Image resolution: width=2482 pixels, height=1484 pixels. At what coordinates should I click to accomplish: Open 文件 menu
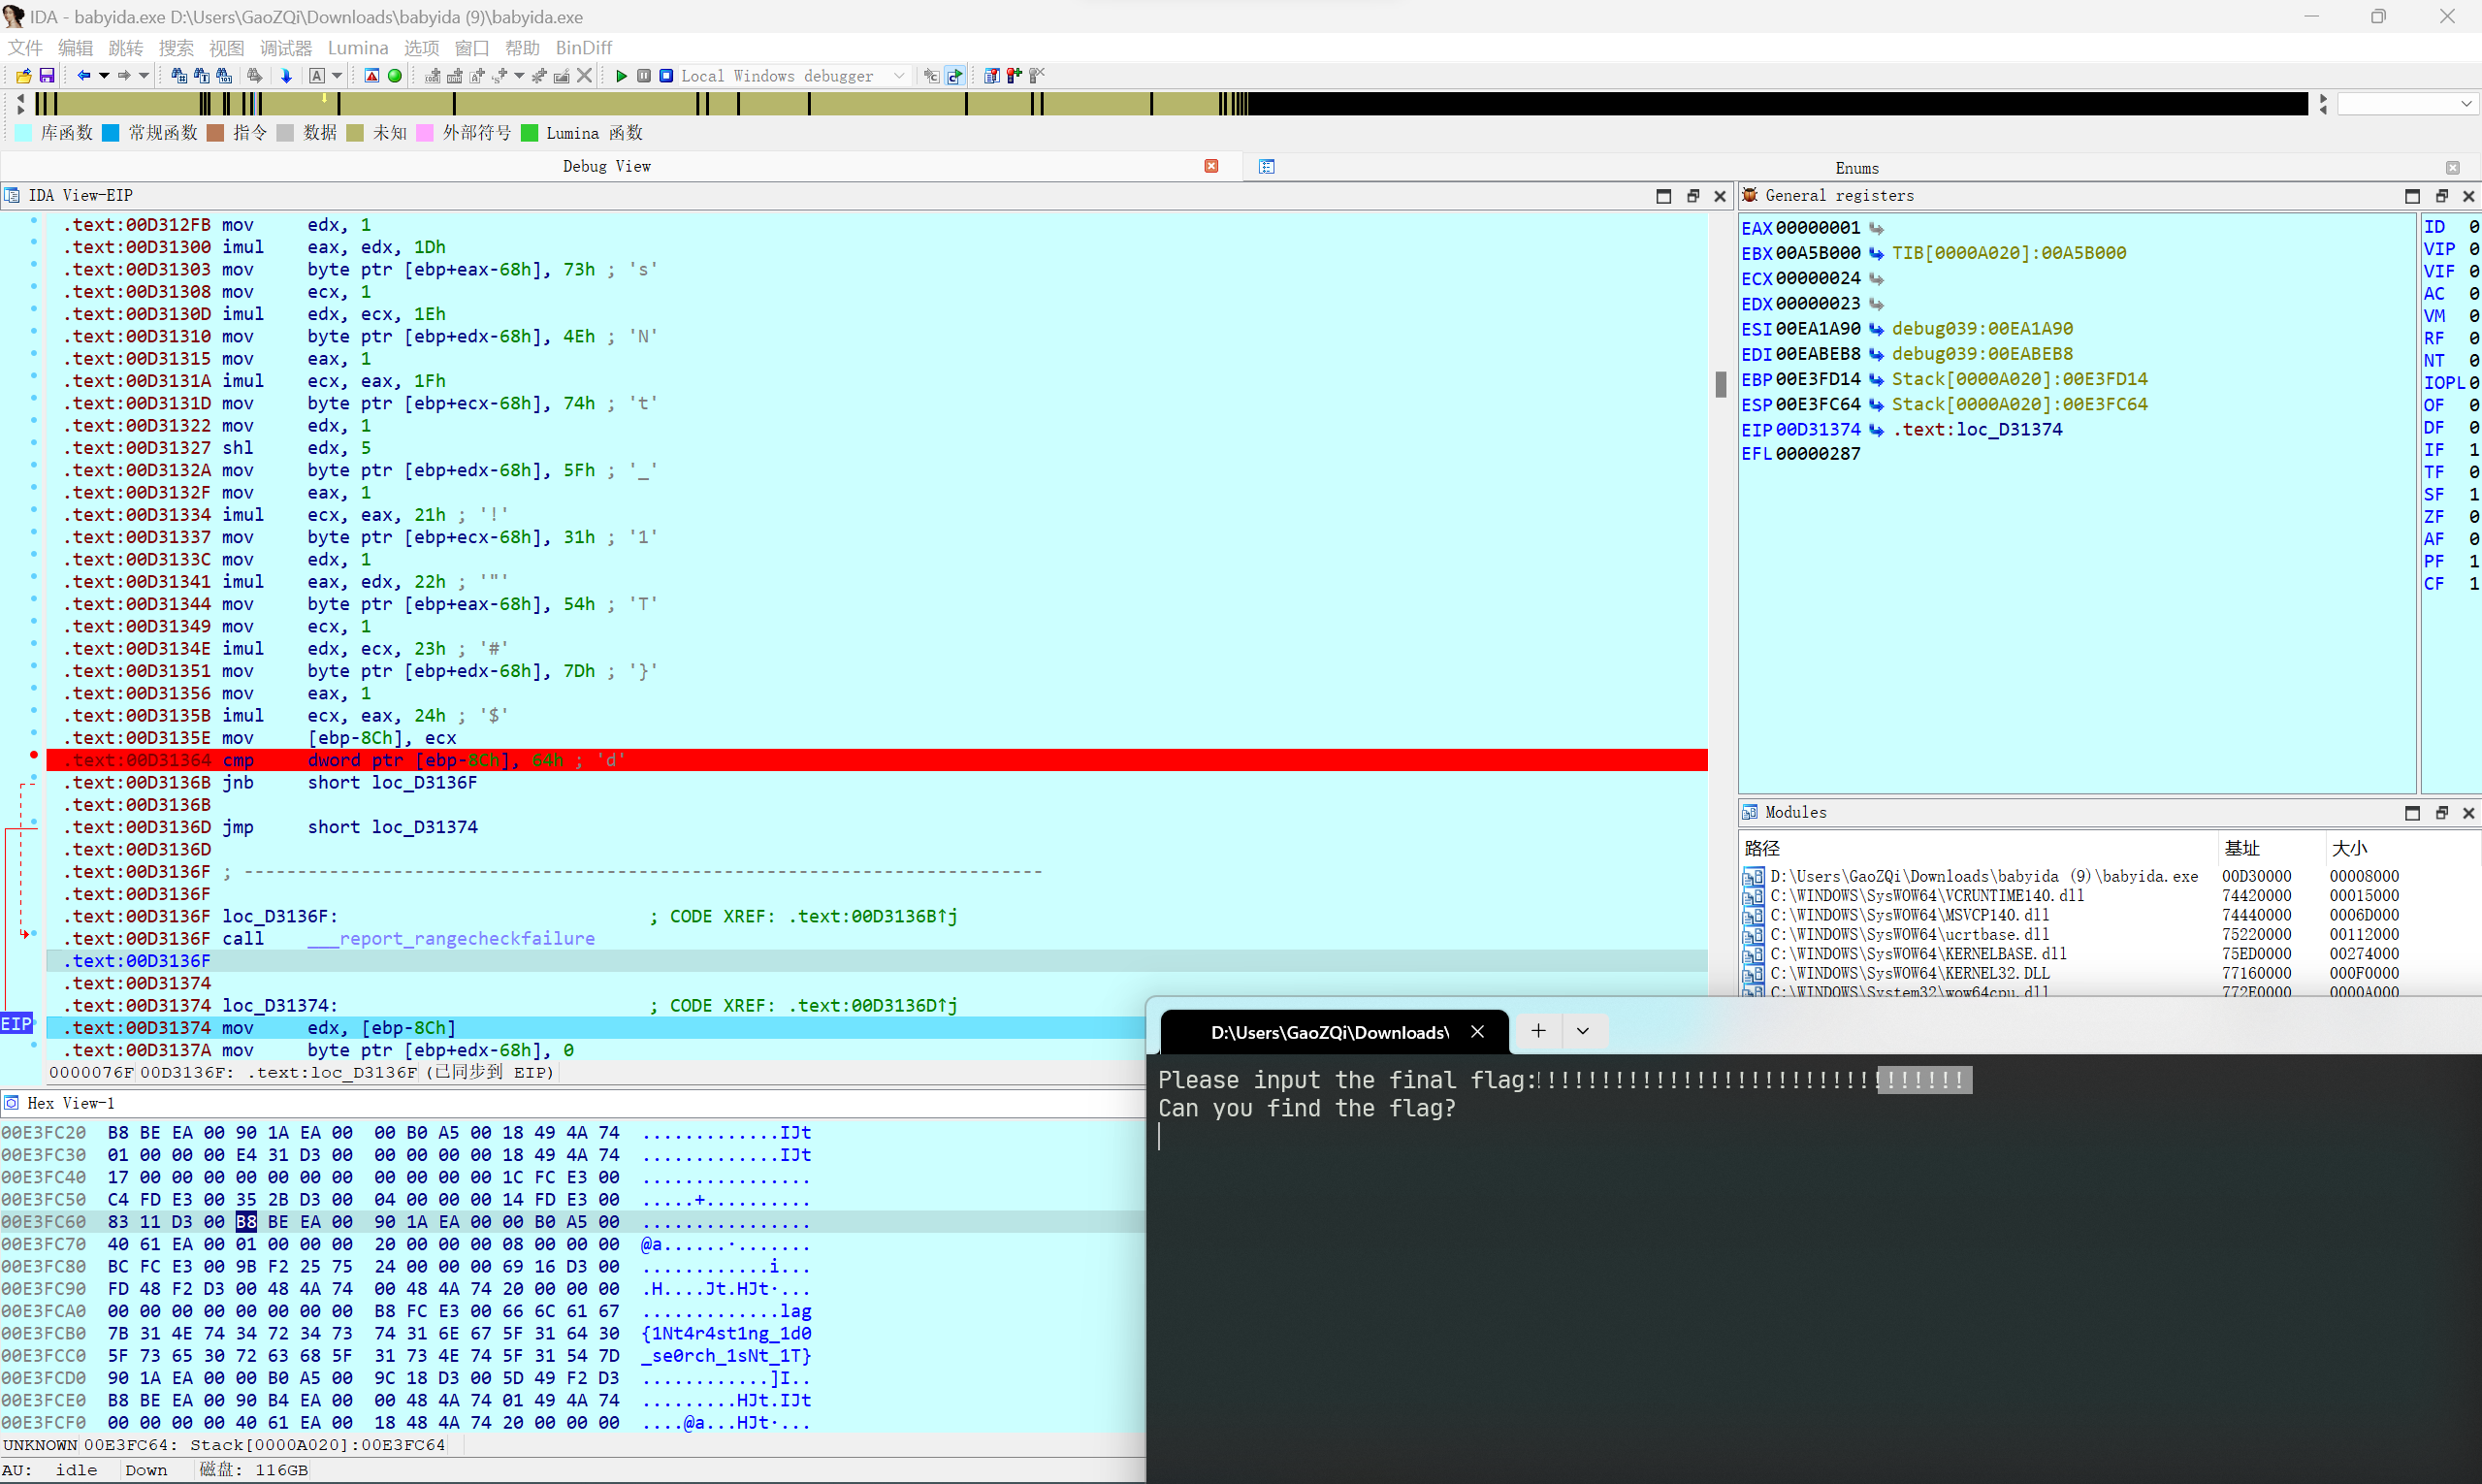25,48
